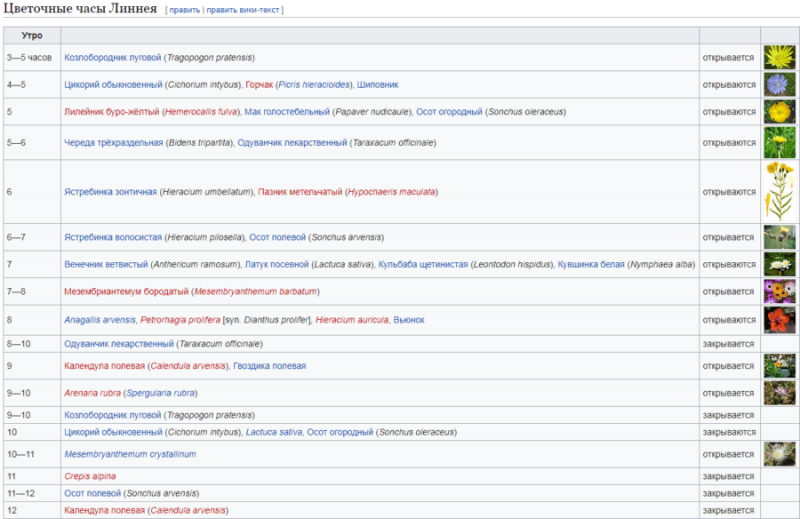Image resolution: width=800 pixels, height=519 pixels.
Task: Open the 'Шиповник' link
Action: (x=378, y=85)
